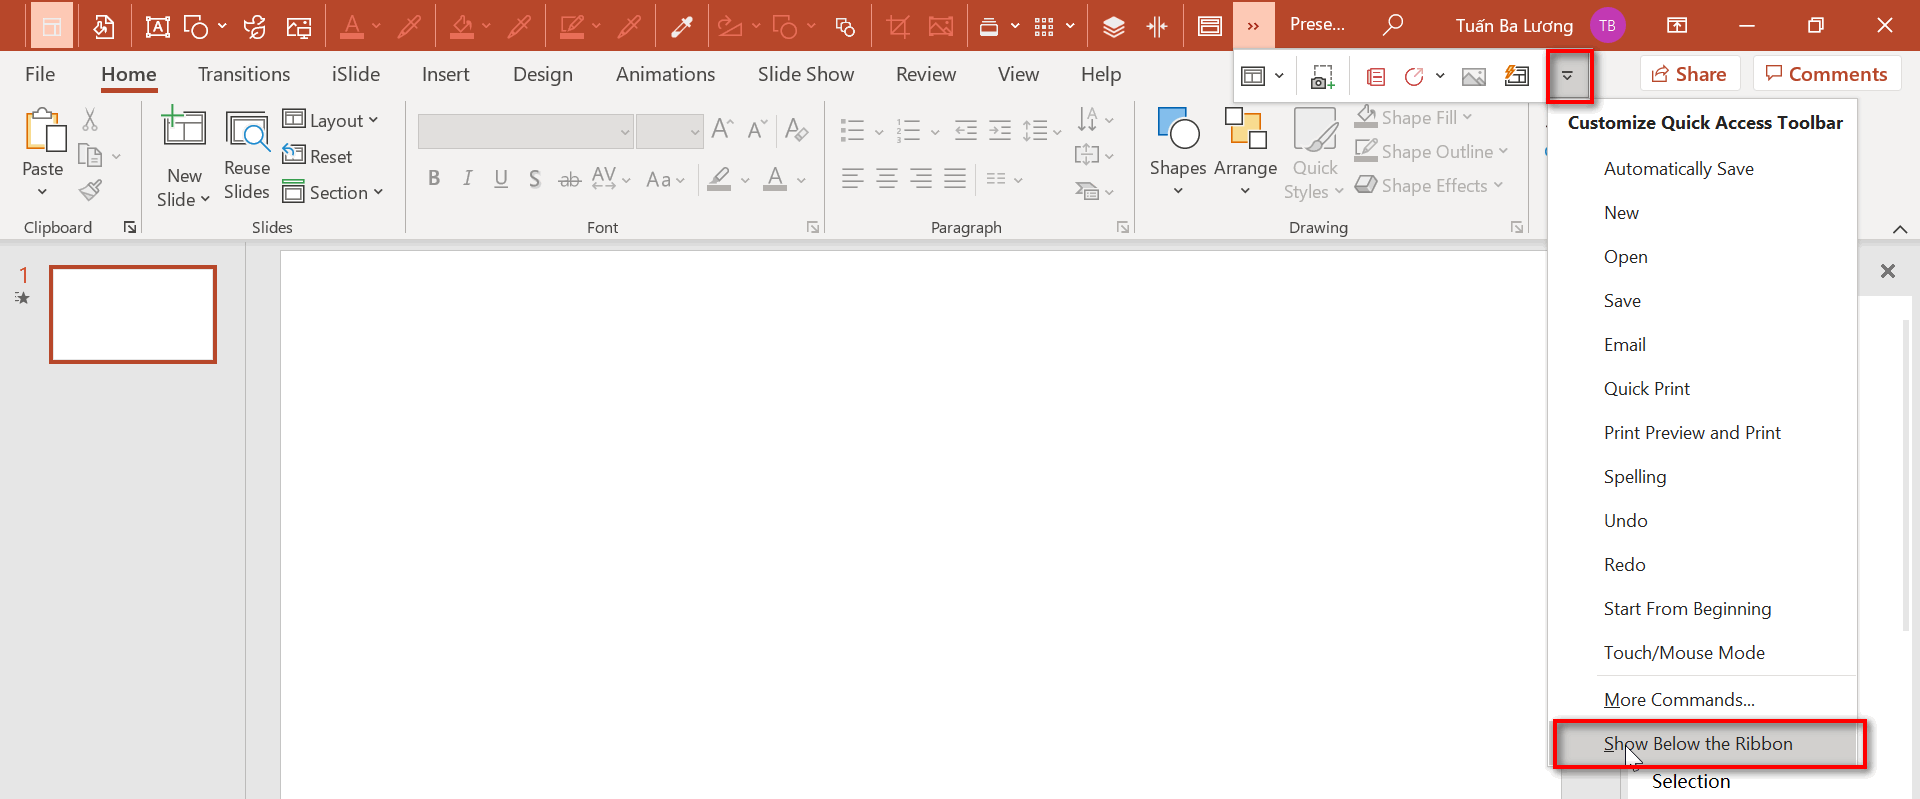This screenshot has height=799, width=1920.
Task: Switch to the Insert tab
Action: point(446,74)
